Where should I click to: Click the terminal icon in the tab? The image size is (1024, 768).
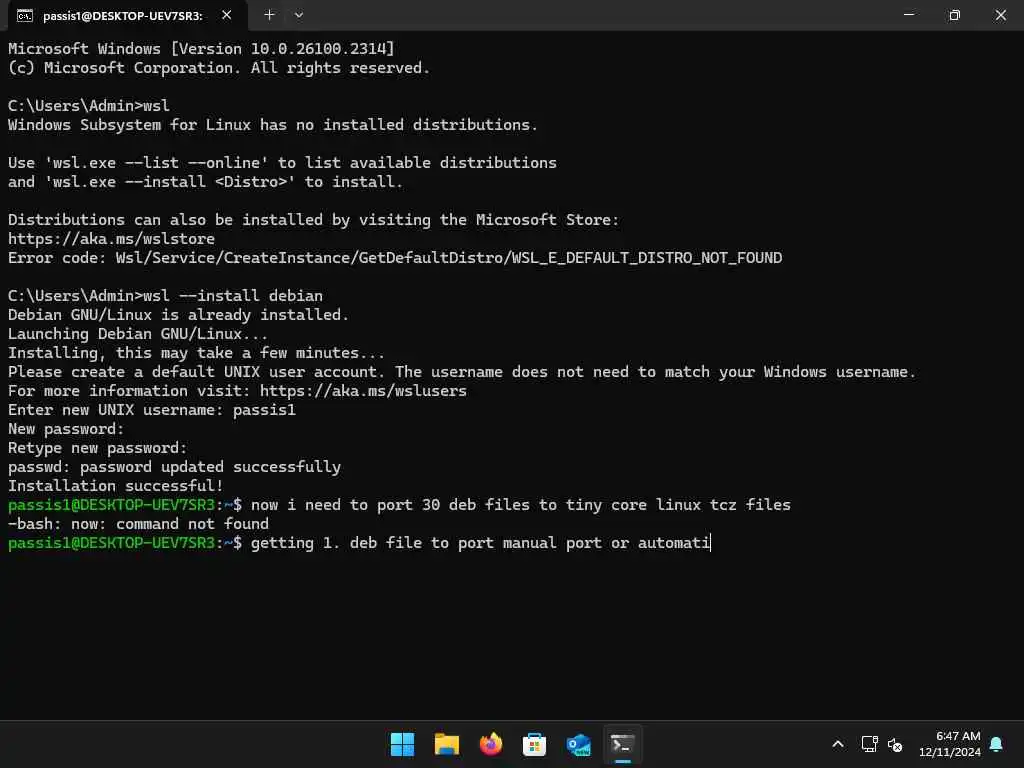pos(25,16)
